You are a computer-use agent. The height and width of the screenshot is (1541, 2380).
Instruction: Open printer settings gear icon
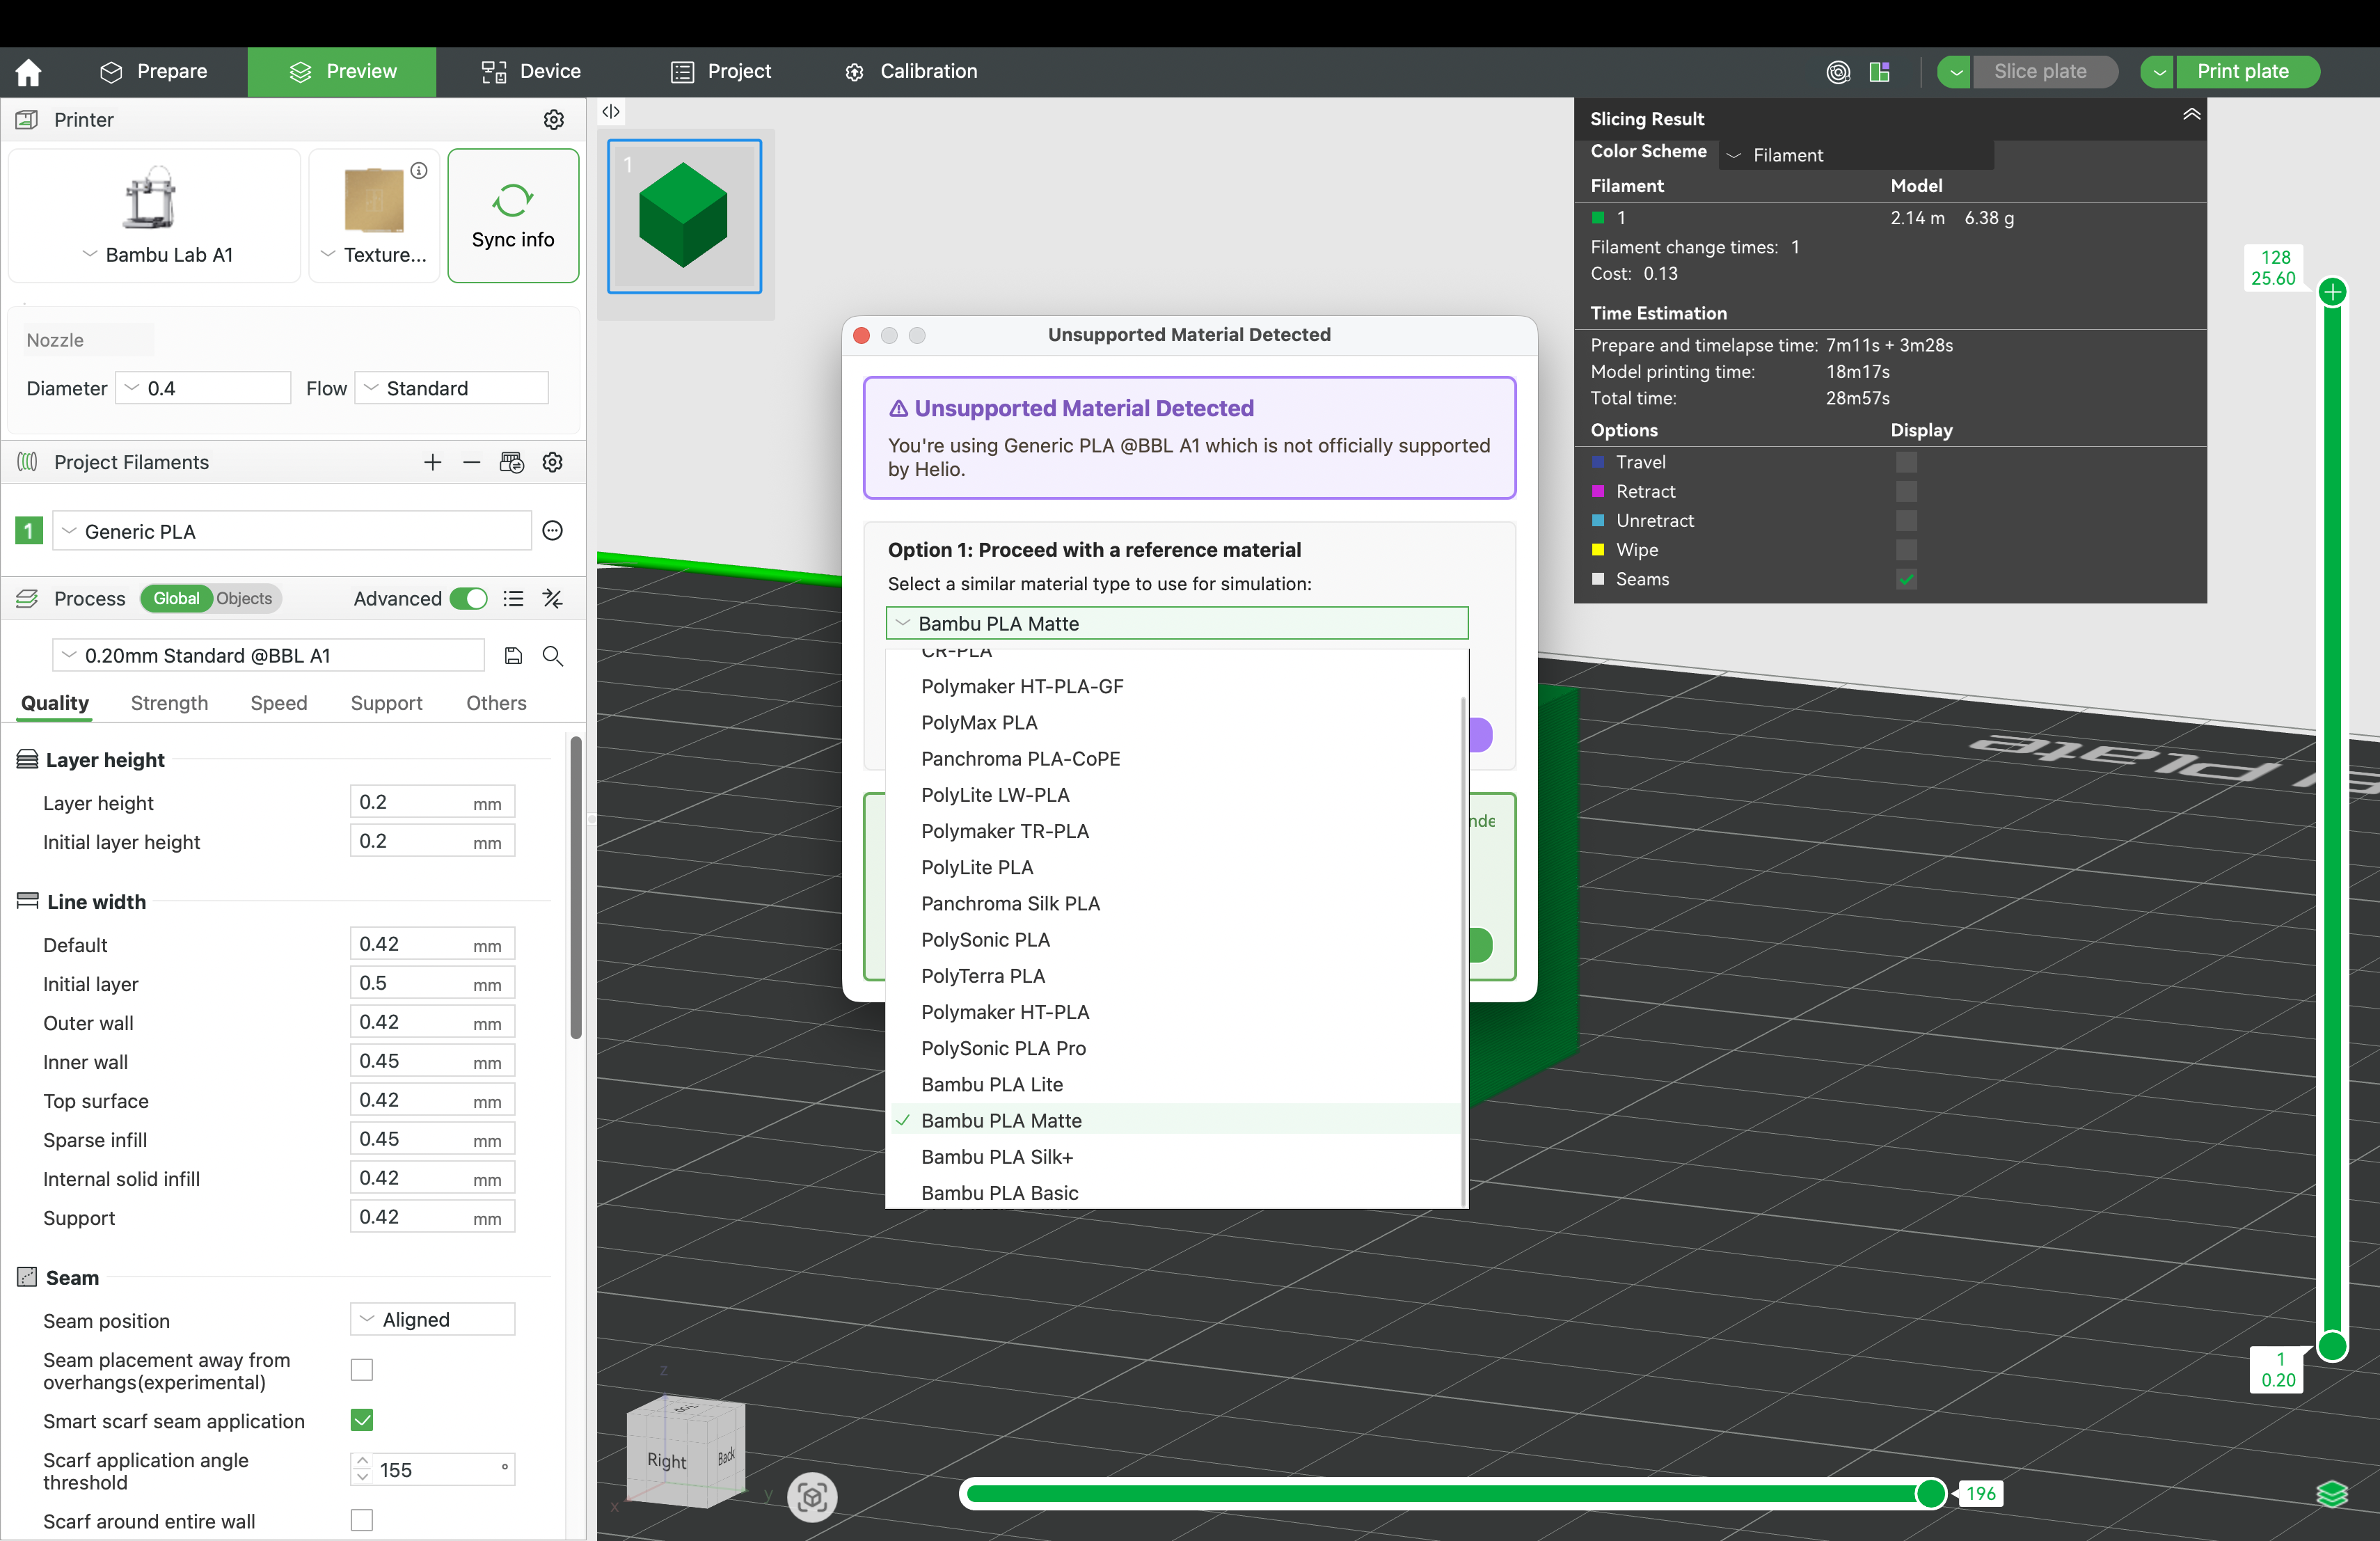[553, 120]
